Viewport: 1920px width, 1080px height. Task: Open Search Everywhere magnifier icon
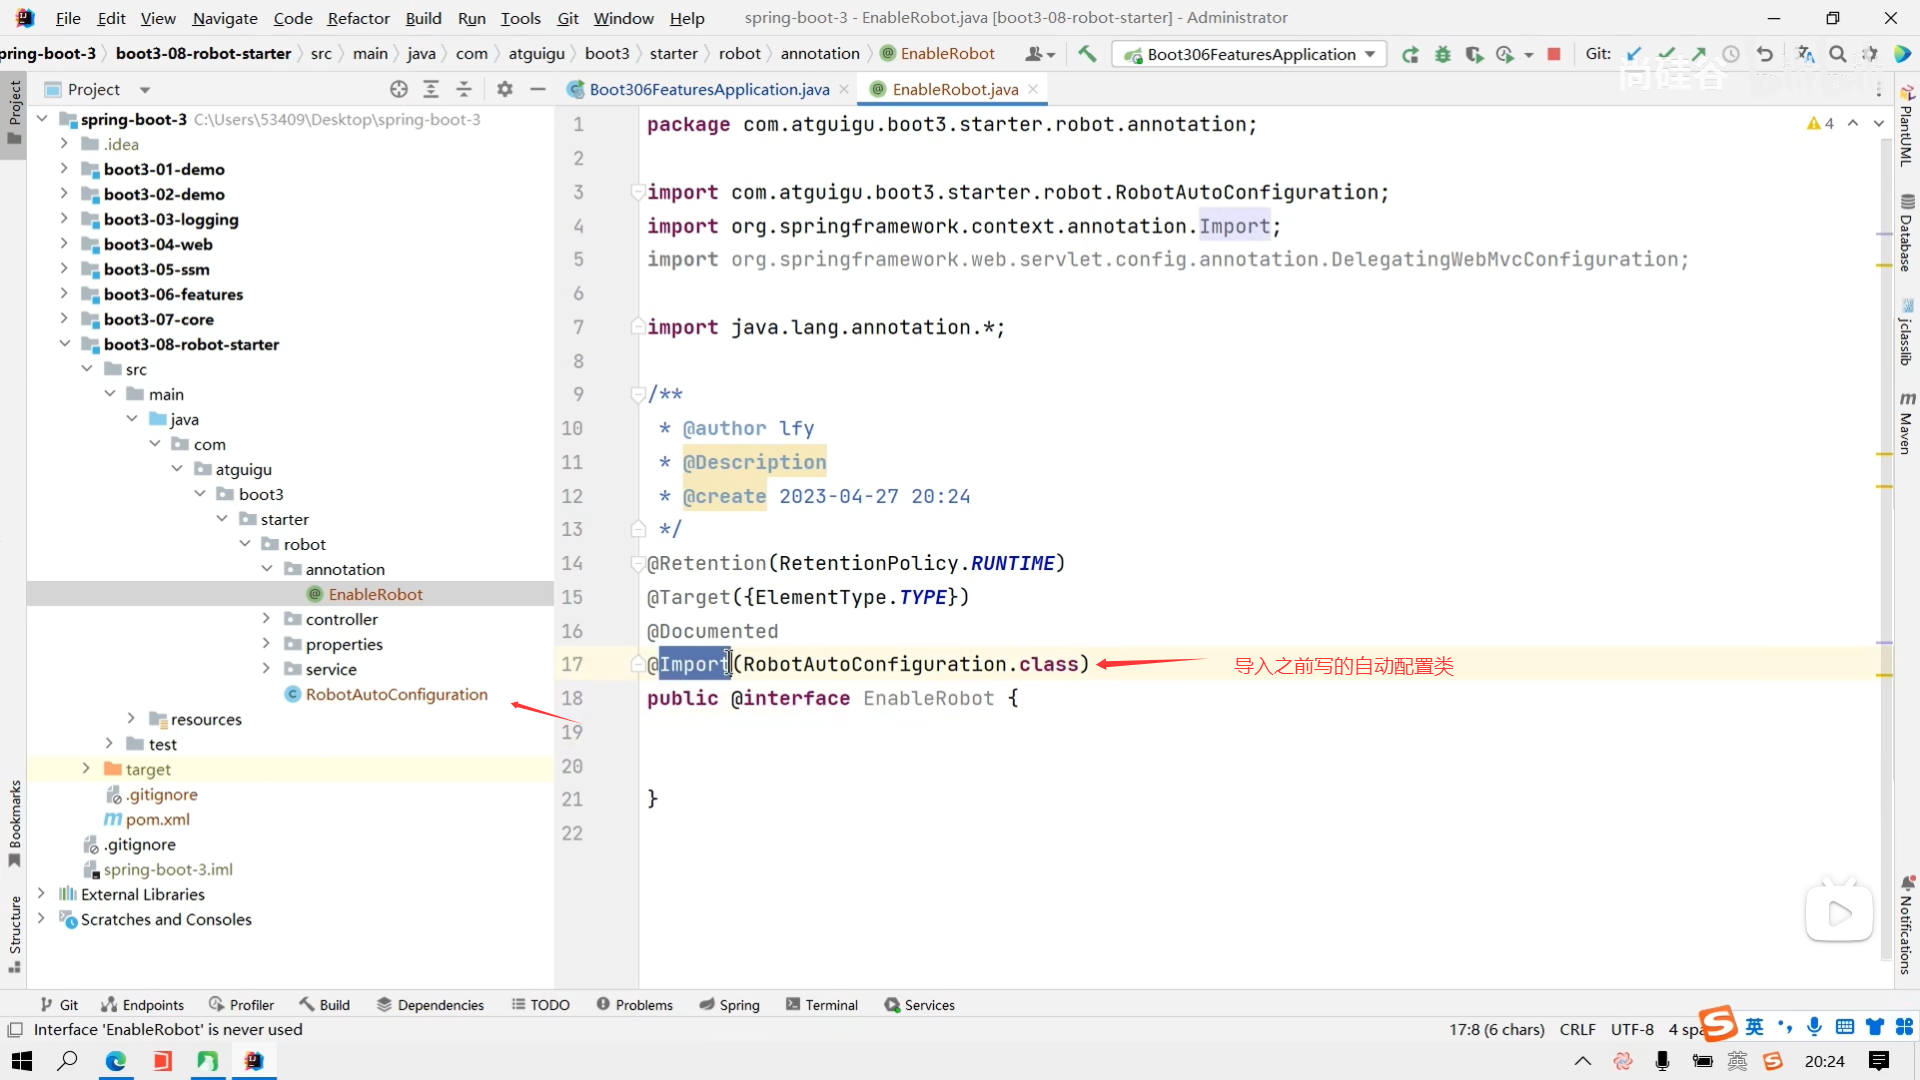(x=1837, y=54)
